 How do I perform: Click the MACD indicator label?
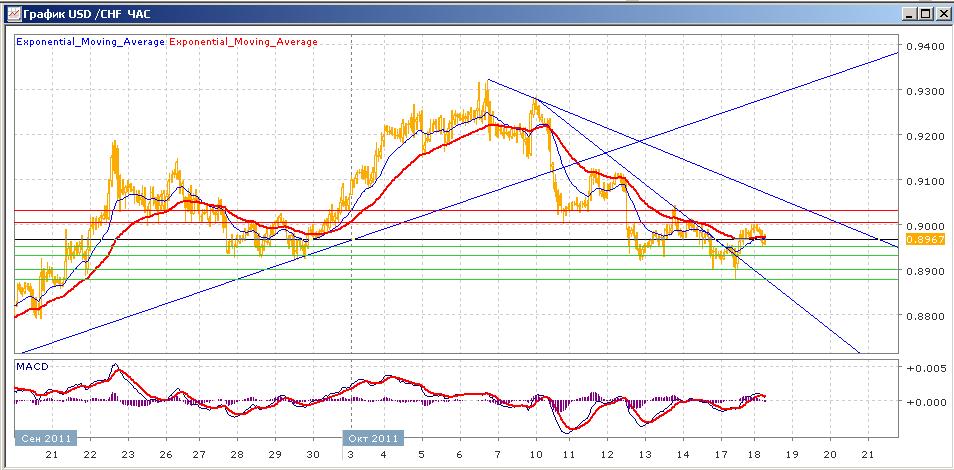[x=32, y=367]
